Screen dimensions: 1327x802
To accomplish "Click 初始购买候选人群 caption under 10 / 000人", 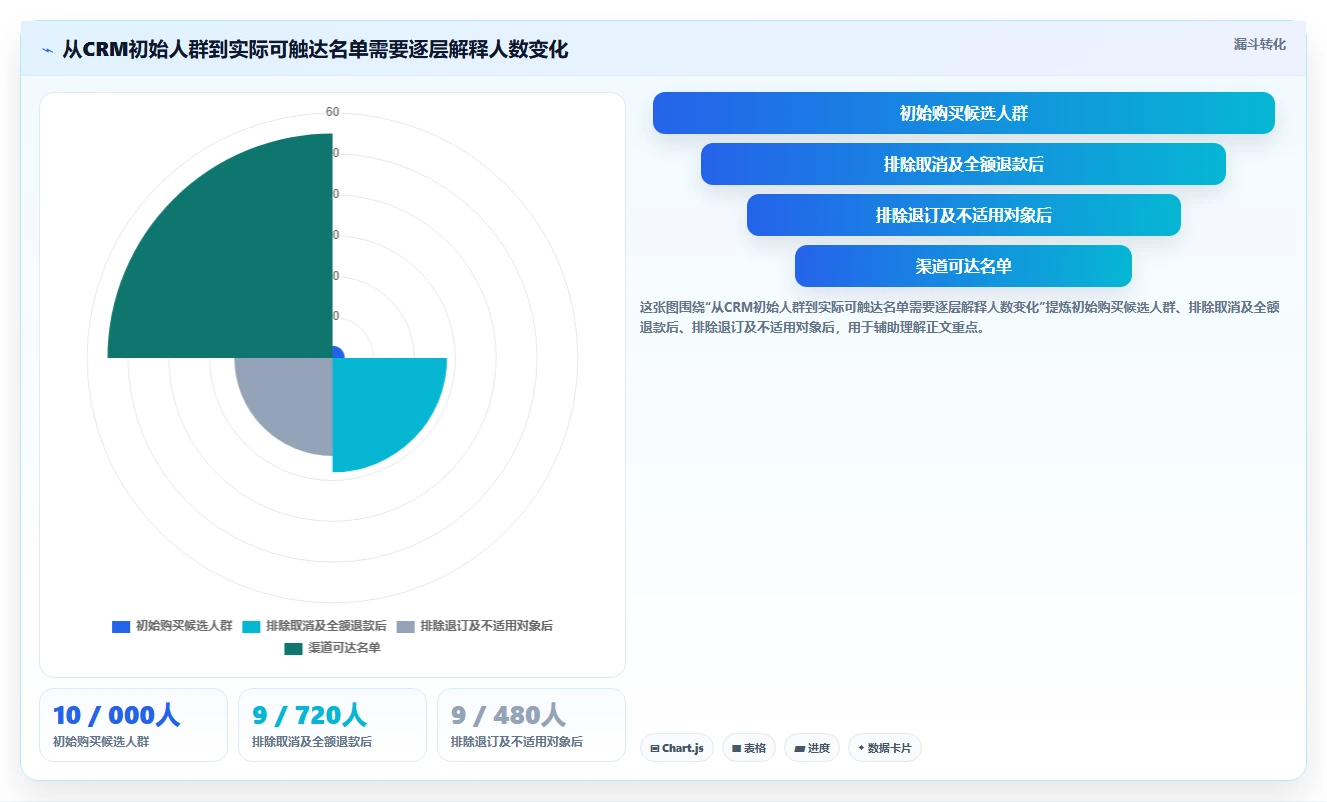I will pos(101,742).
